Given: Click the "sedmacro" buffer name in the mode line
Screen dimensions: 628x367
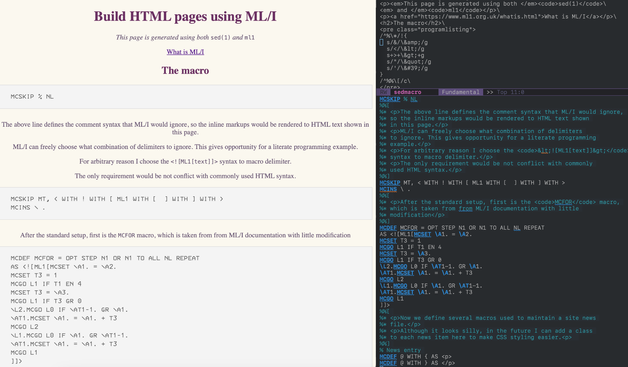Looking at the screenshot, I should point(407,92).
